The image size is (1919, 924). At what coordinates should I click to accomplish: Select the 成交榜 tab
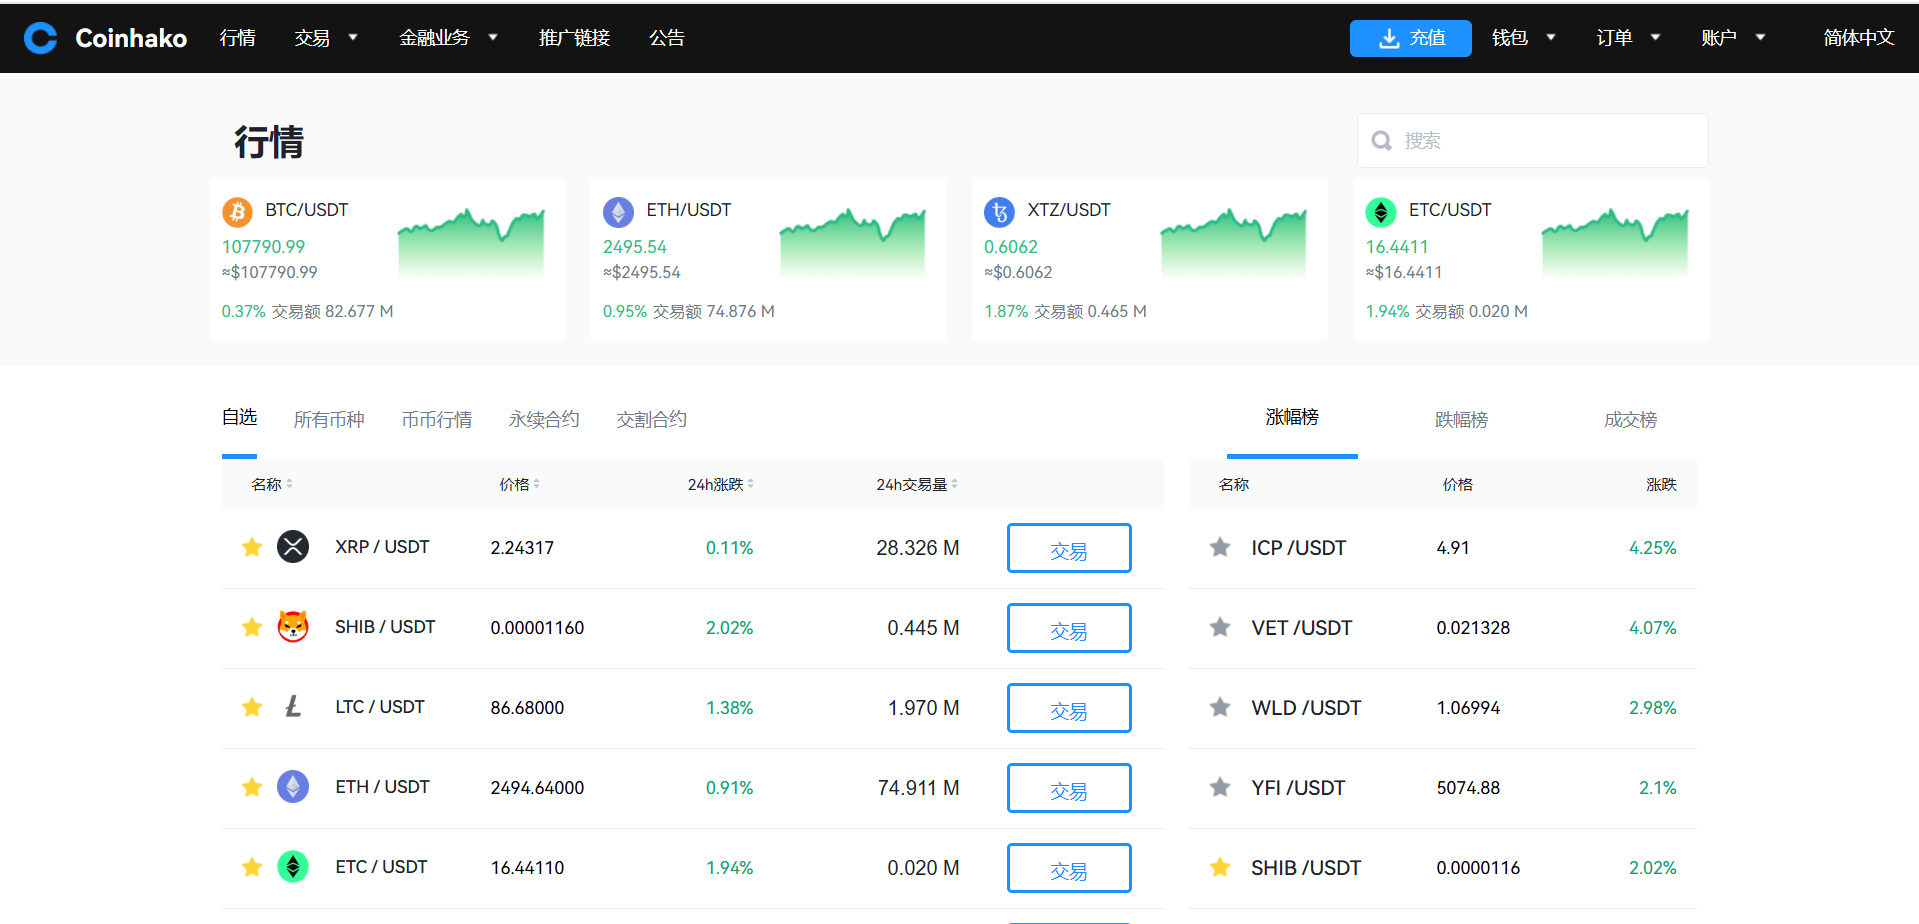pyautogui.click(x=1631, y=420)
